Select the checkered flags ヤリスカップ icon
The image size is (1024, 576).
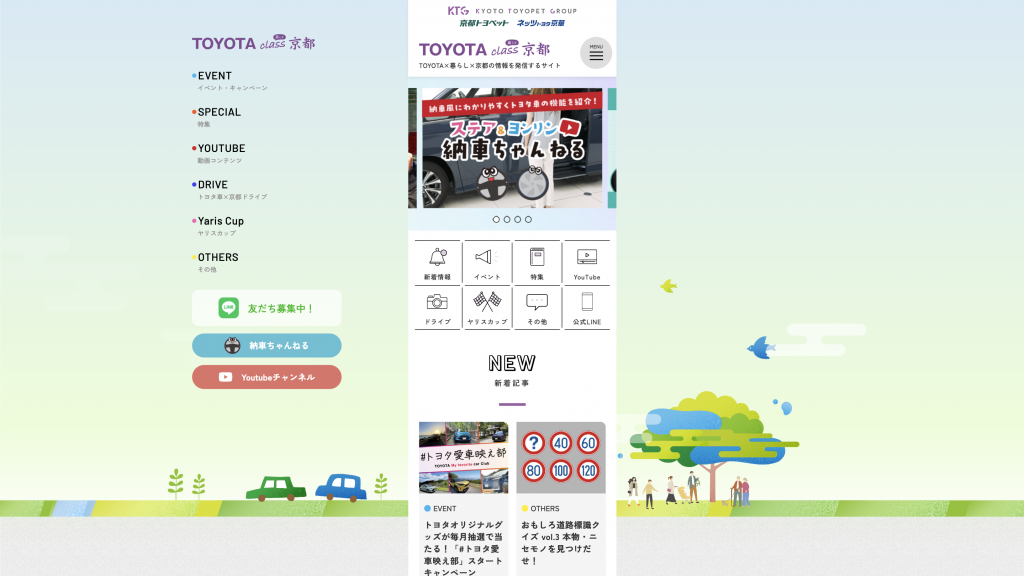tap(486, 307)
